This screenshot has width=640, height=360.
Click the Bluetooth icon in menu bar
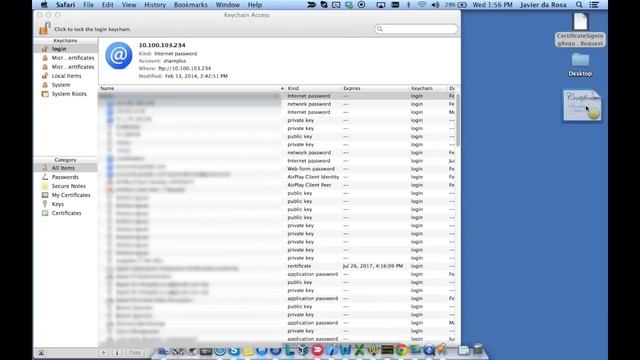pos(409,5)
